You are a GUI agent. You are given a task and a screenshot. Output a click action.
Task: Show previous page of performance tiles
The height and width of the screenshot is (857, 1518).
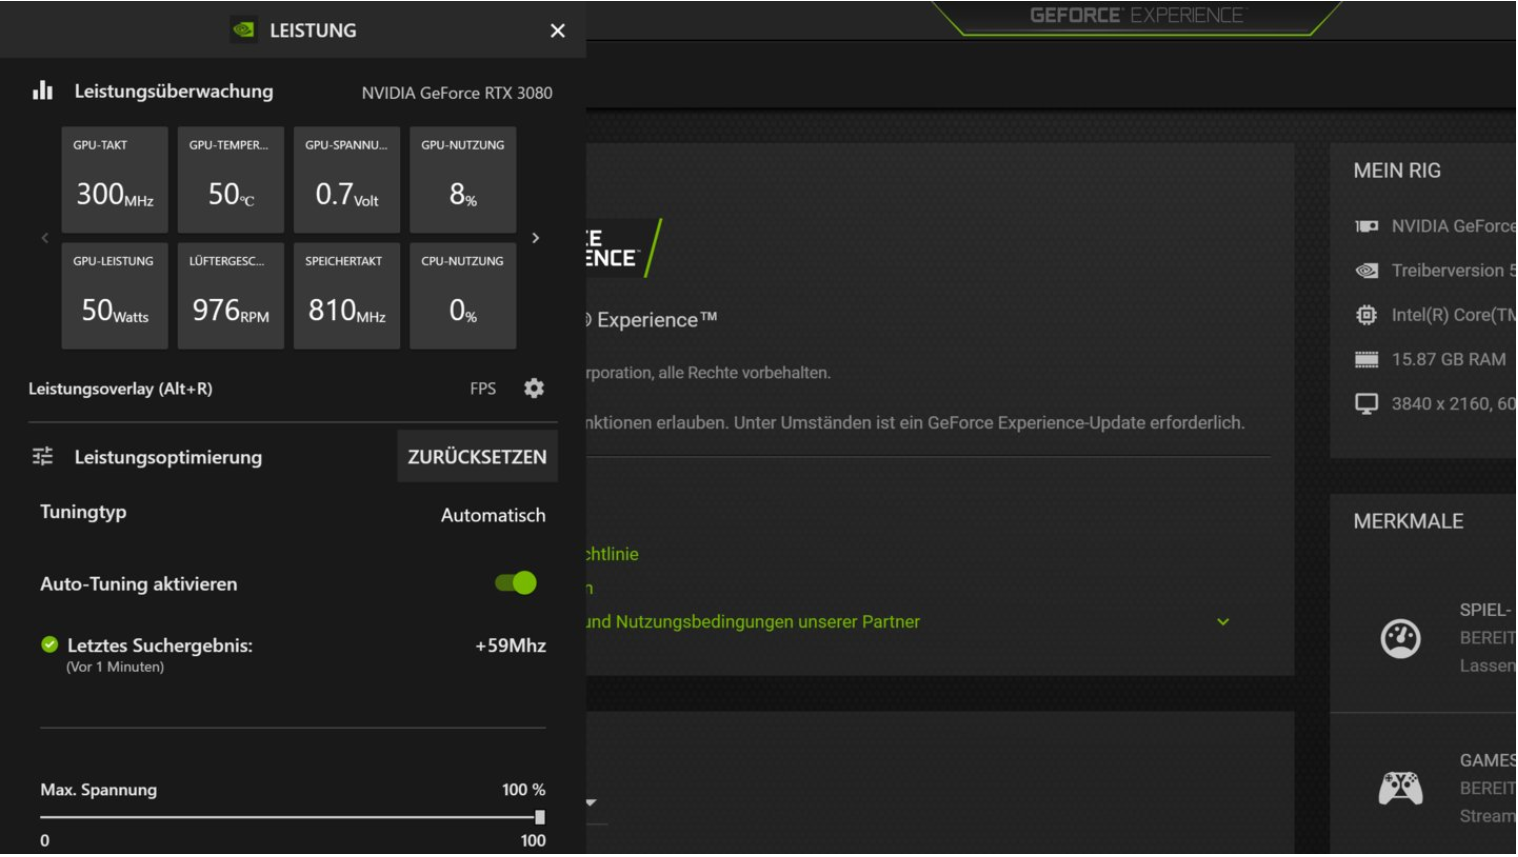[x=45, y=238]
